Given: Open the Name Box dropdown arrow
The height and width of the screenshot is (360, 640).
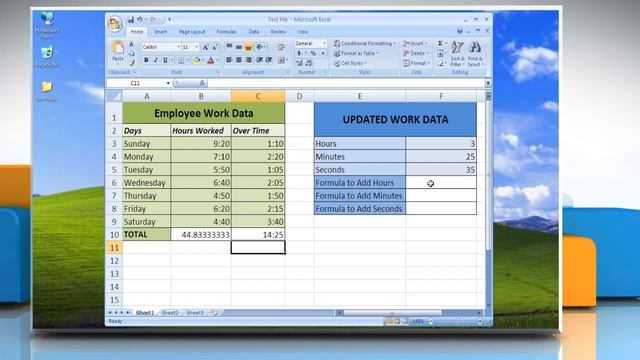Looking at the screenshot, I should [168, 83].
